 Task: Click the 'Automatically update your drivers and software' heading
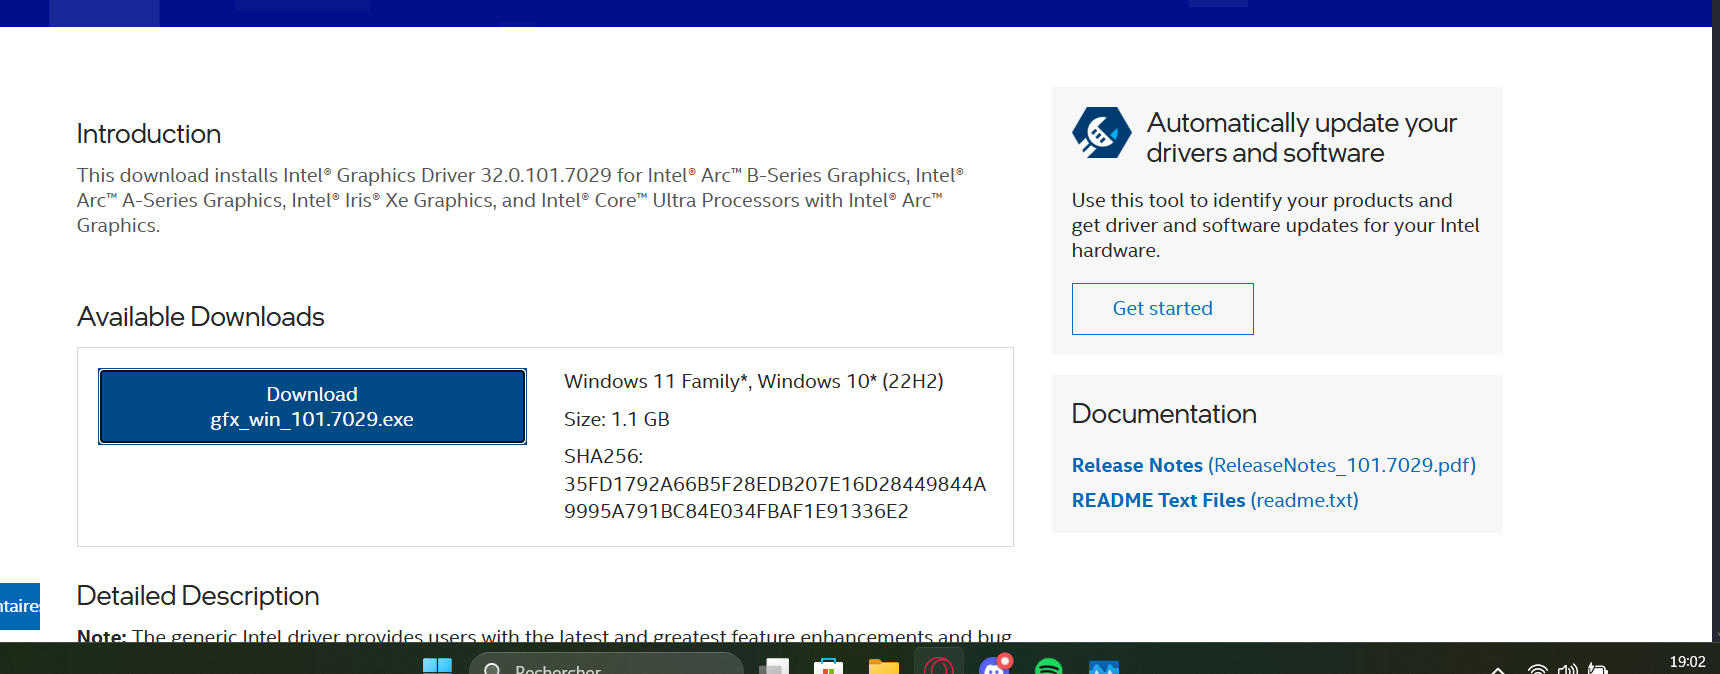[x=1301, y=138]
